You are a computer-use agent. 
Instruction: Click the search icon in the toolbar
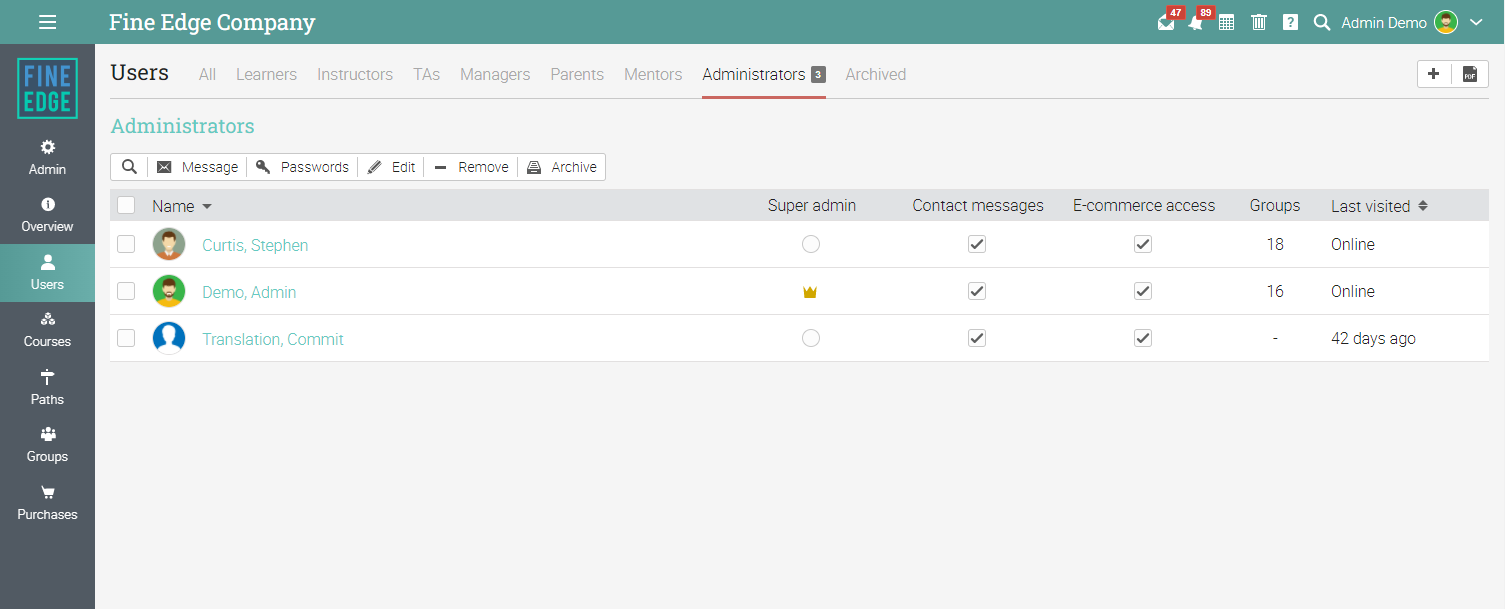[x=129, y=167]
